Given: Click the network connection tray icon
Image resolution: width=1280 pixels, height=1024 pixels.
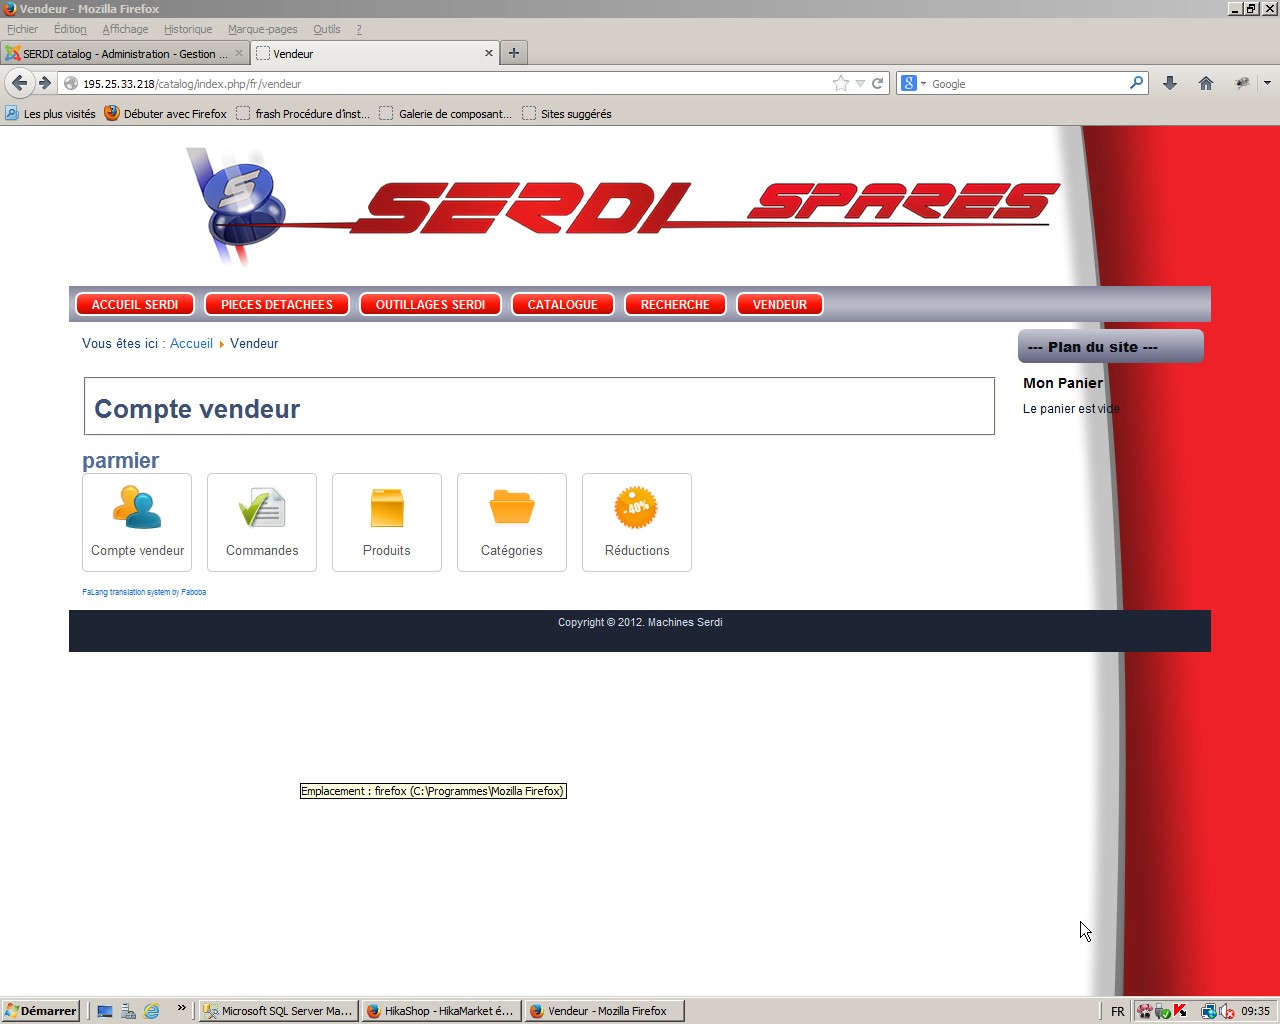Looking at the screenshot, I should pos(1208,1011).
